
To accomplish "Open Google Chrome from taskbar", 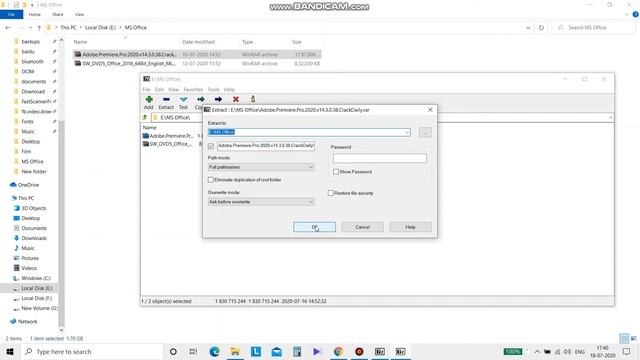I will click(338, 351).
